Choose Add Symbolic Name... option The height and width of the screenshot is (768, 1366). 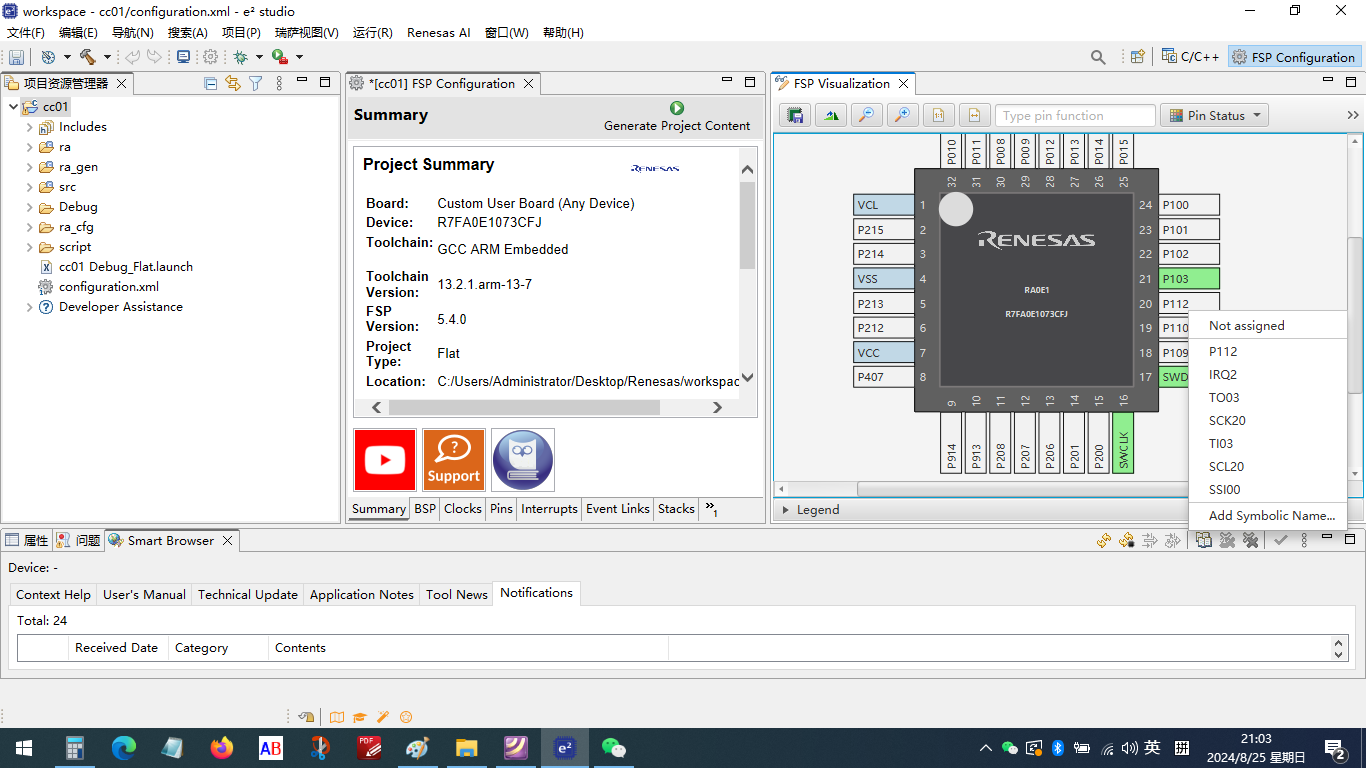(1272, 516)
